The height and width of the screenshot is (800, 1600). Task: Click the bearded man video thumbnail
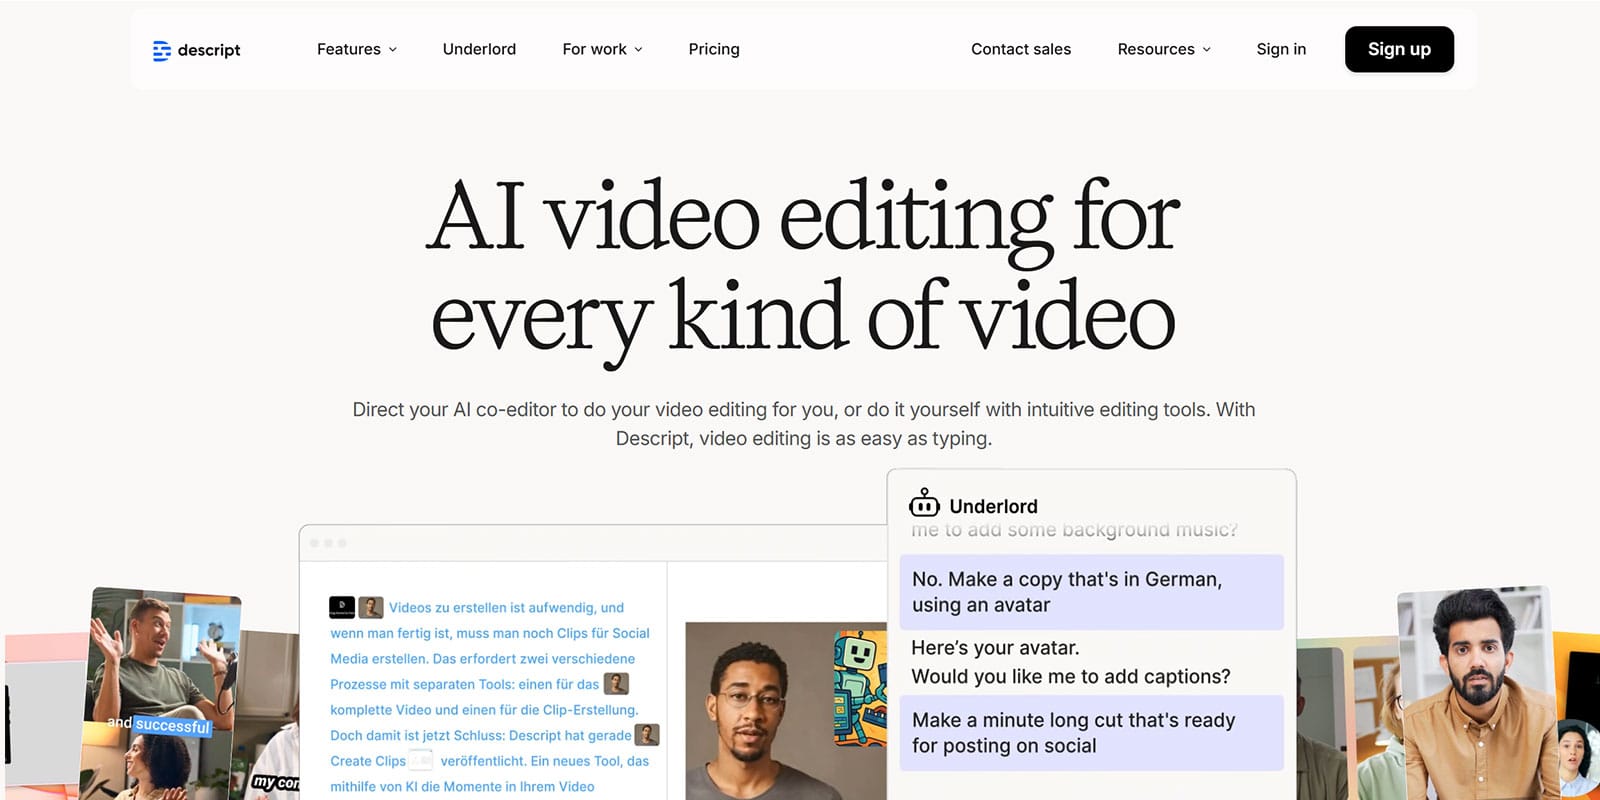(1474, 690)
